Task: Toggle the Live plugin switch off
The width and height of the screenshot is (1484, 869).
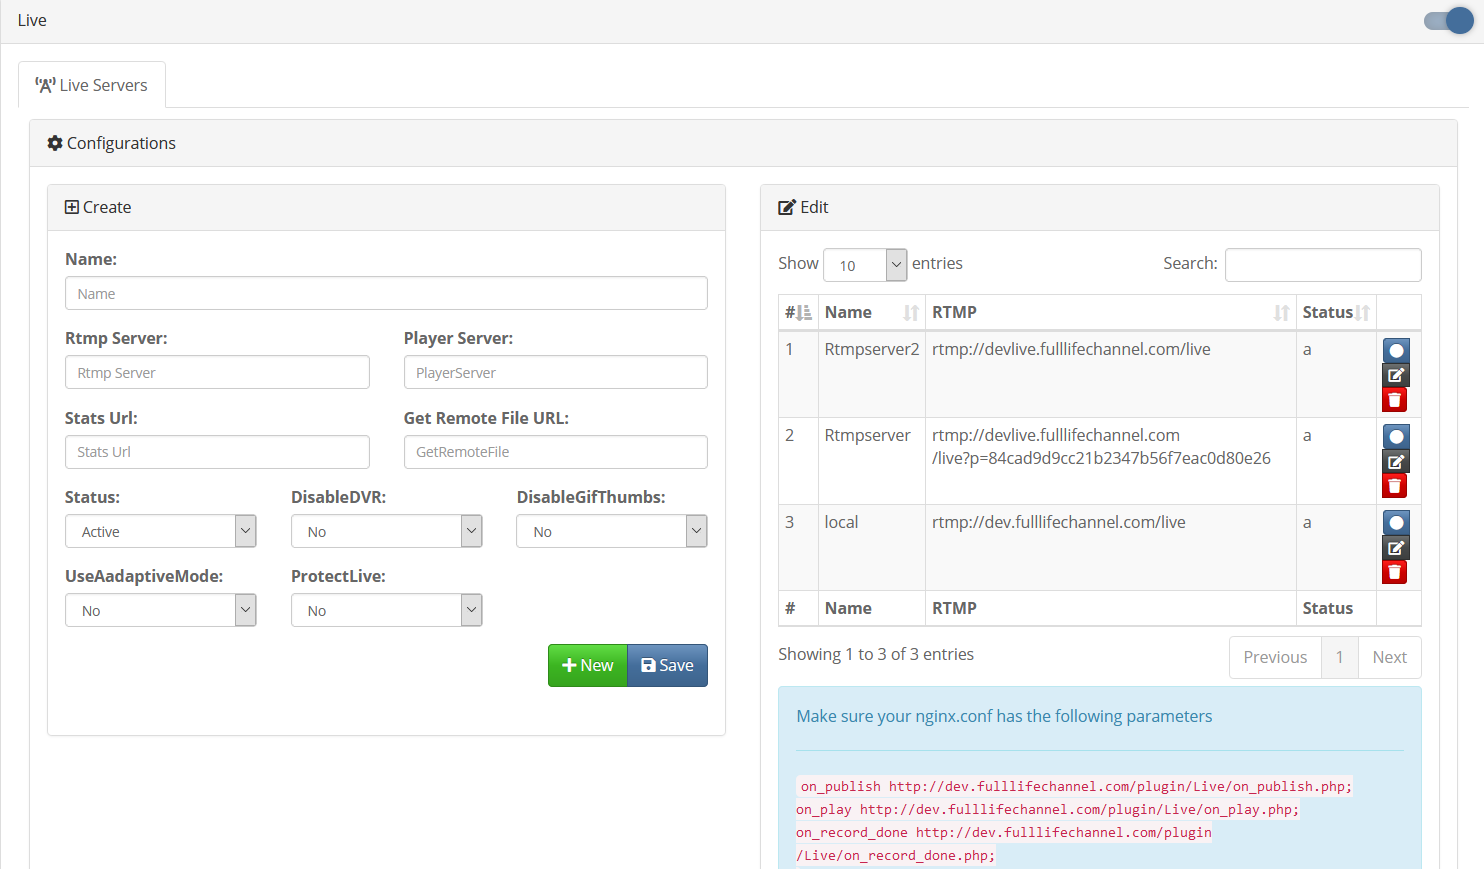Action: 1448,21
